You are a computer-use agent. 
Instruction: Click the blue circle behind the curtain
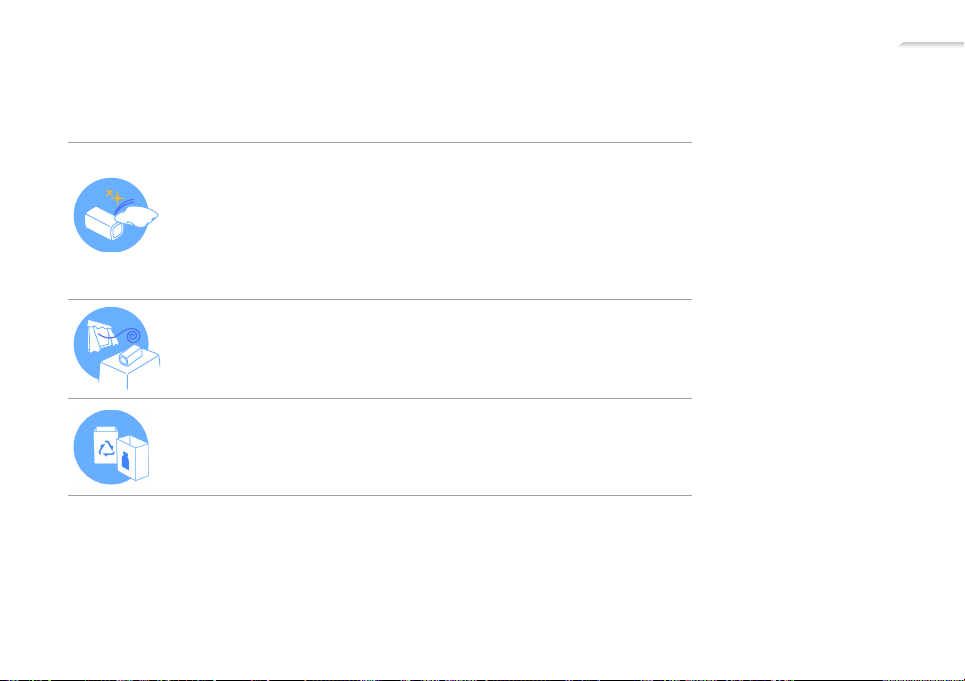[111, 343]
